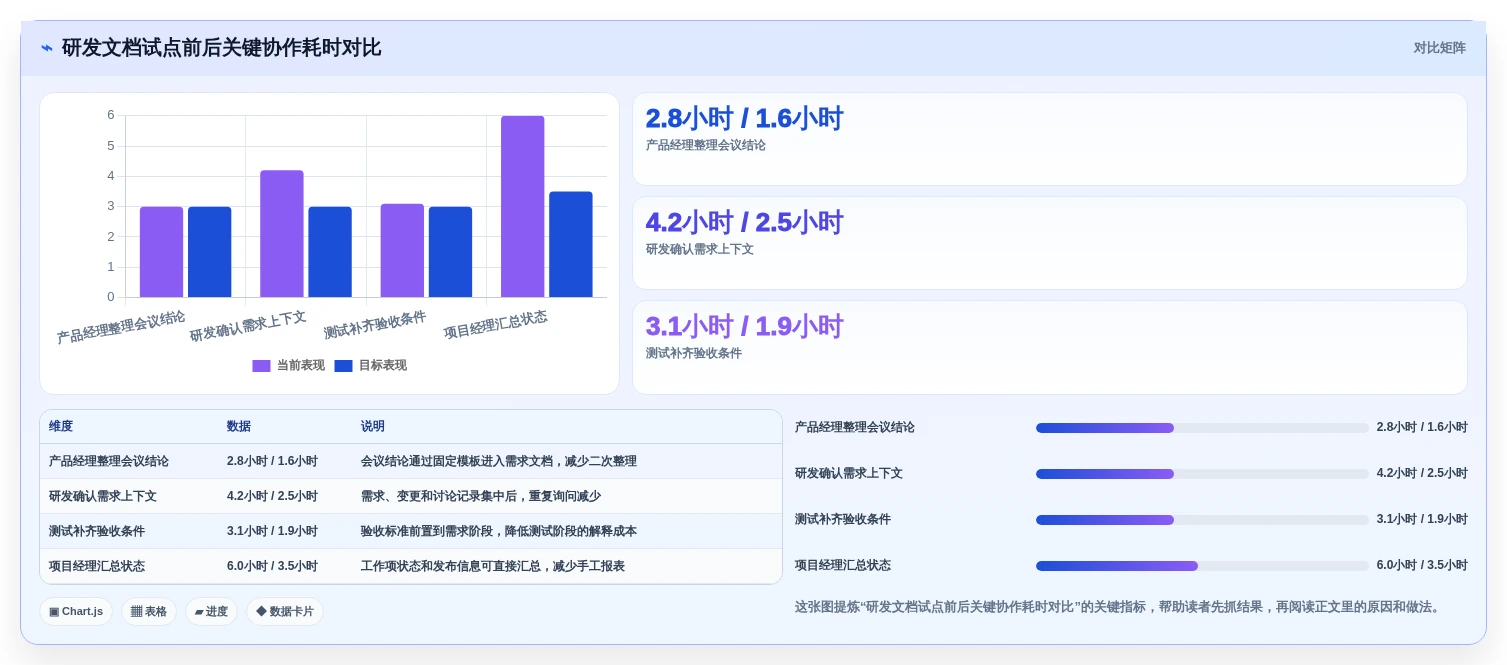1507x665 pixels.
Task: Toggle the 目标表现 legend swatch
Action: pos(343,366)
